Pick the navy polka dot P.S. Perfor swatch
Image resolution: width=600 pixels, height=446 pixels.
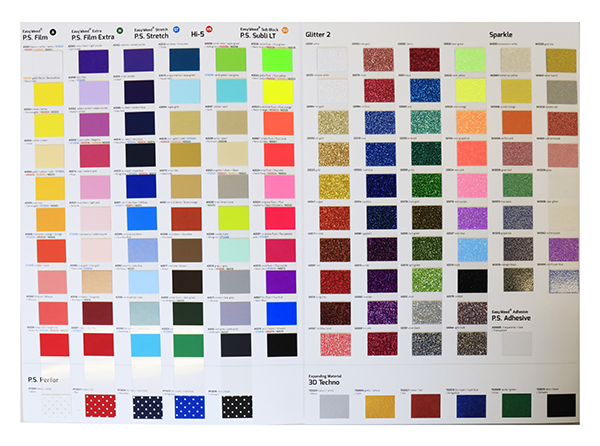[x=148, y=407]
